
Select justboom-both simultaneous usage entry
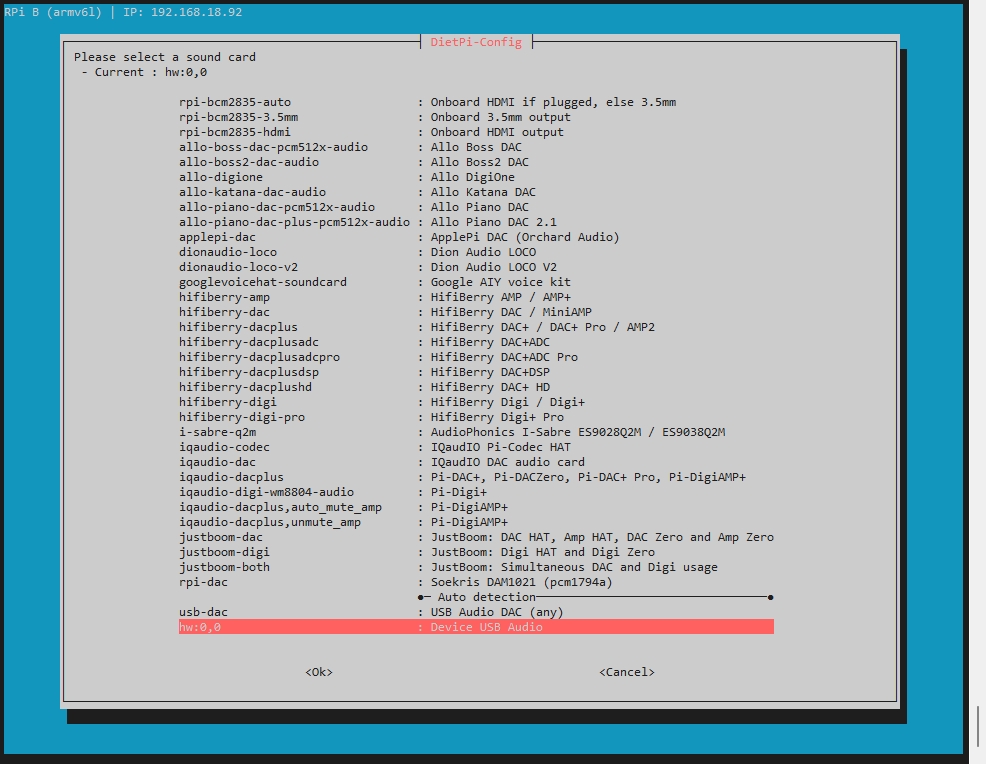tap(476, 567)
